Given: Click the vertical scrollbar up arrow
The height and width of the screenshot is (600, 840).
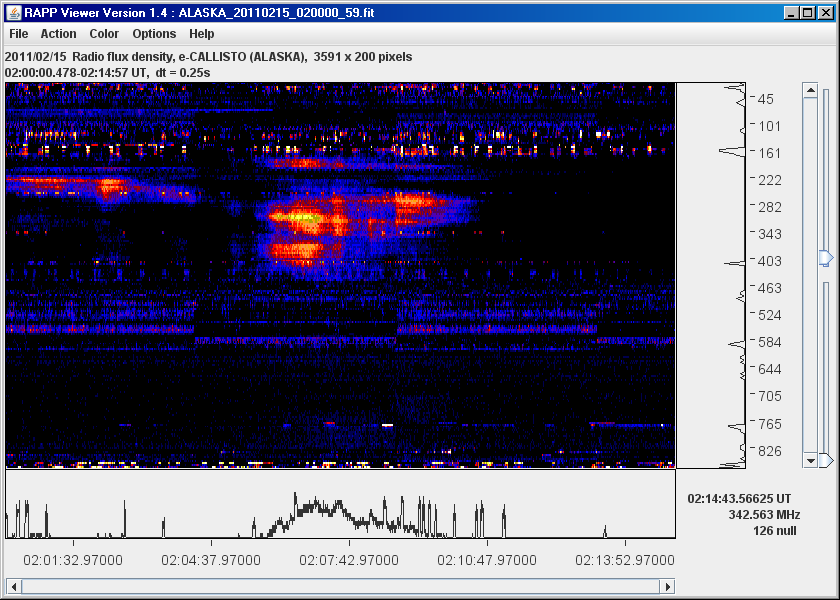Looking at the screenshot, I should point(810,90).
